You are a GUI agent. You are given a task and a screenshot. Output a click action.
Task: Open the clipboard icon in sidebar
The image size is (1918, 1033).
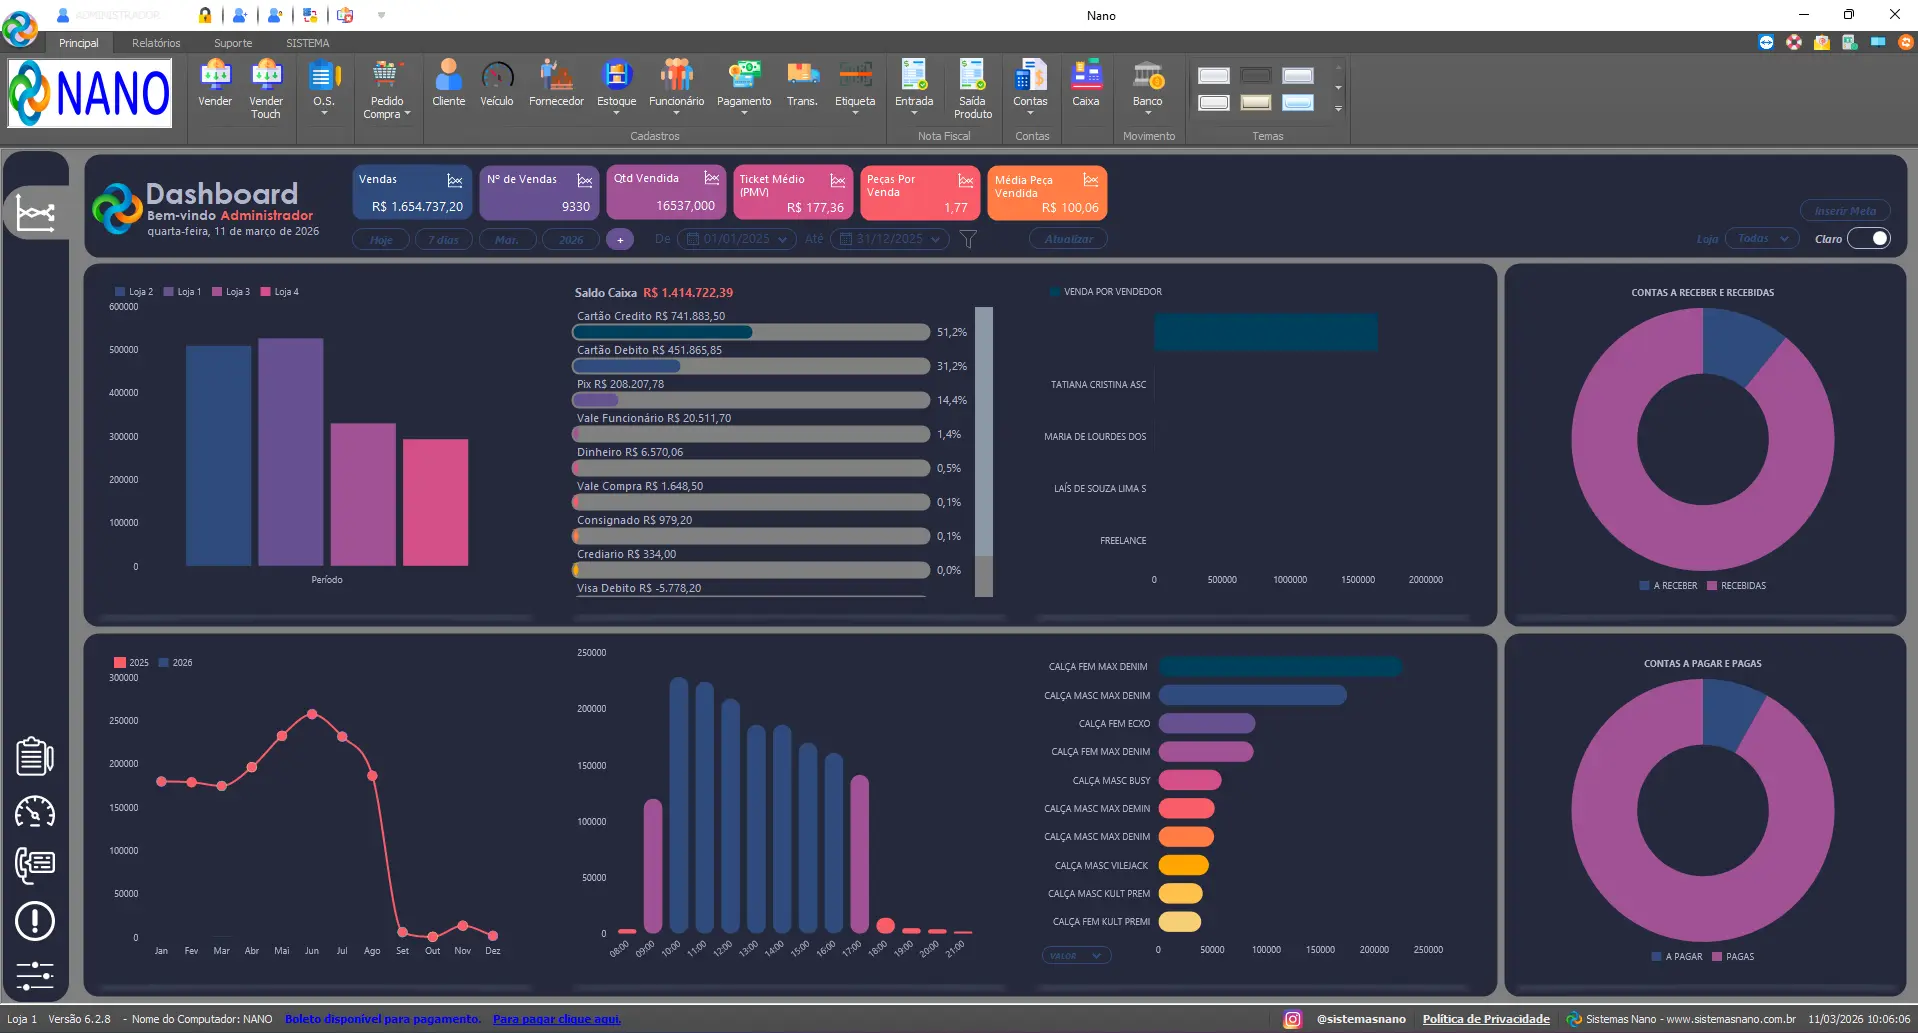click(x=35, y=757)
